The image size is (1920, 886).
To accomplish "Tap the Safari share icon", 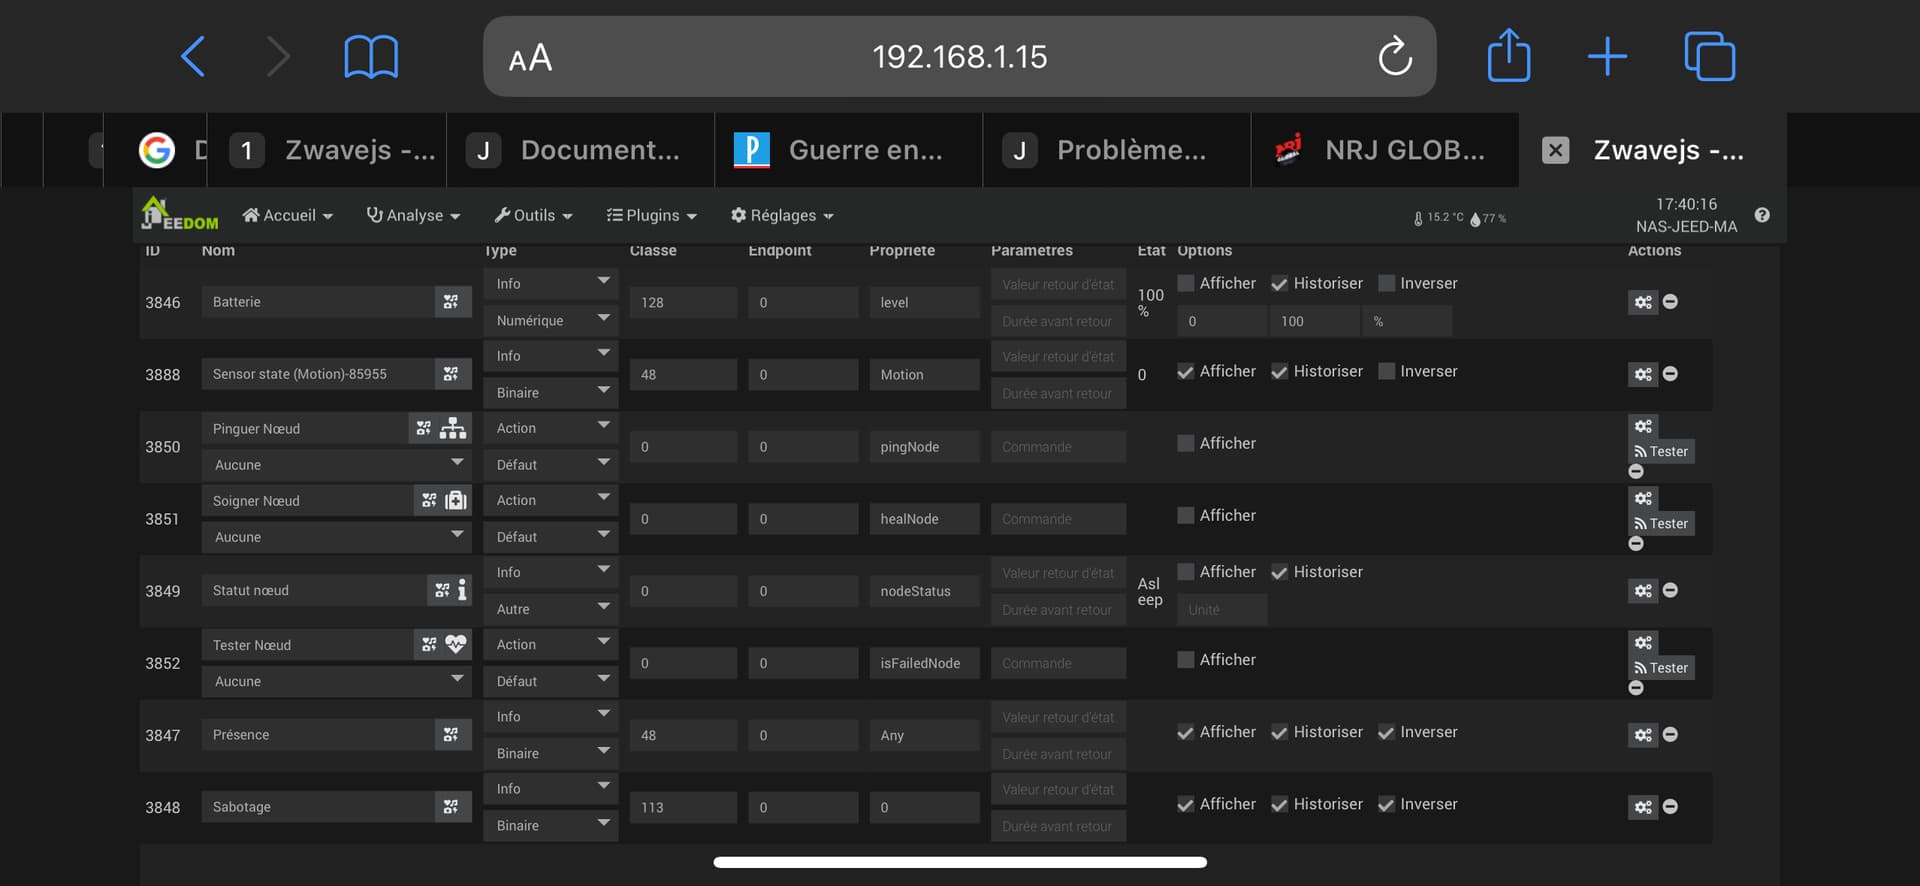I will 1509,55.
